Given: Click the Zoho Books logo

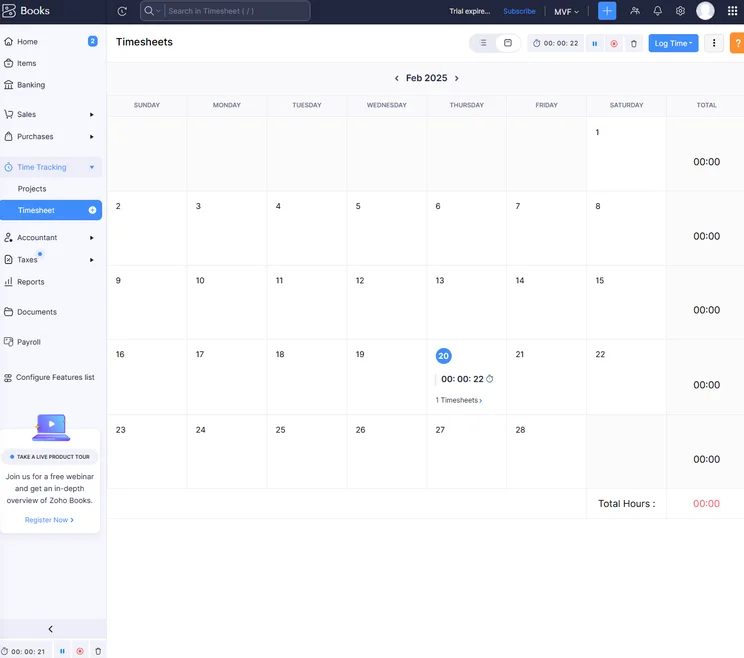Looking at the screenshot, I should click(26, 10).
